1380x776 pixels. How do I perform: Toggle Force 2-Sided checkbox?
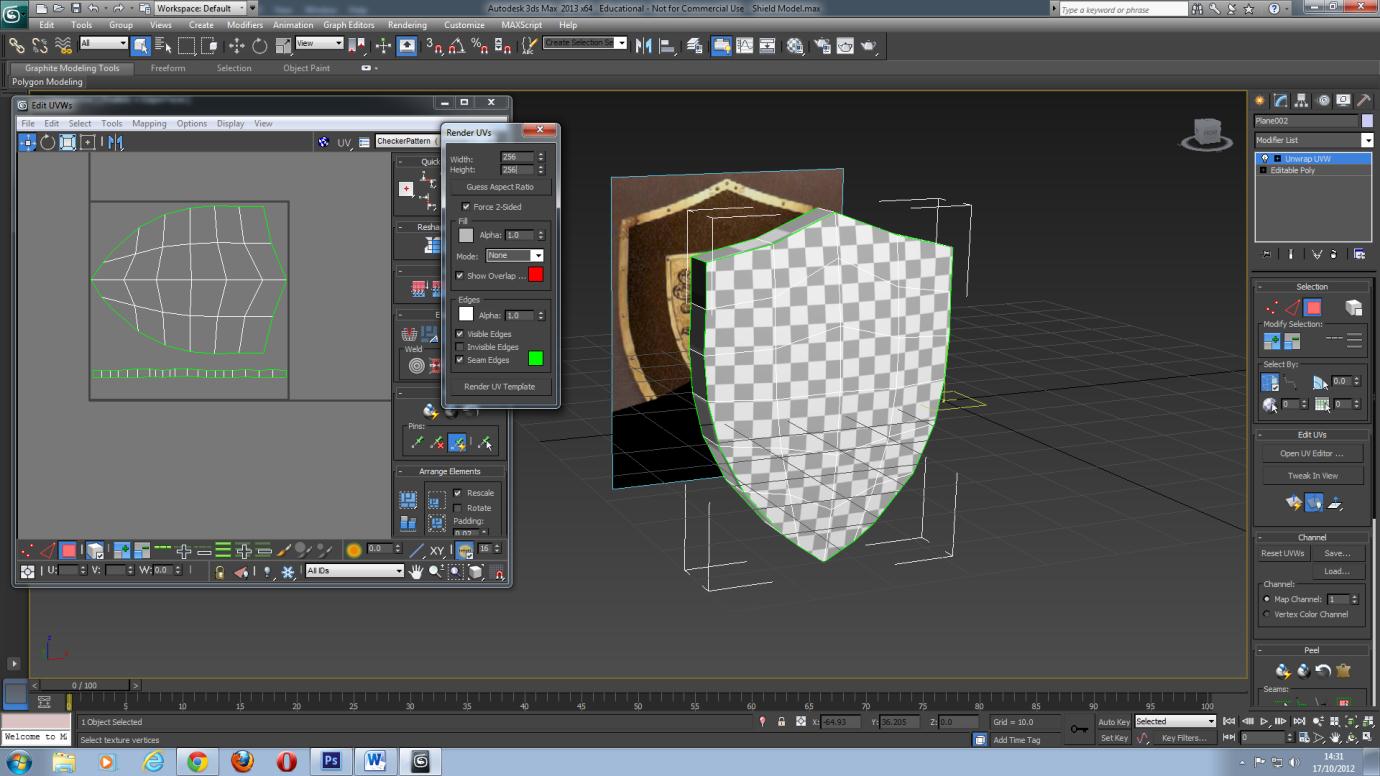click(465, 207)
